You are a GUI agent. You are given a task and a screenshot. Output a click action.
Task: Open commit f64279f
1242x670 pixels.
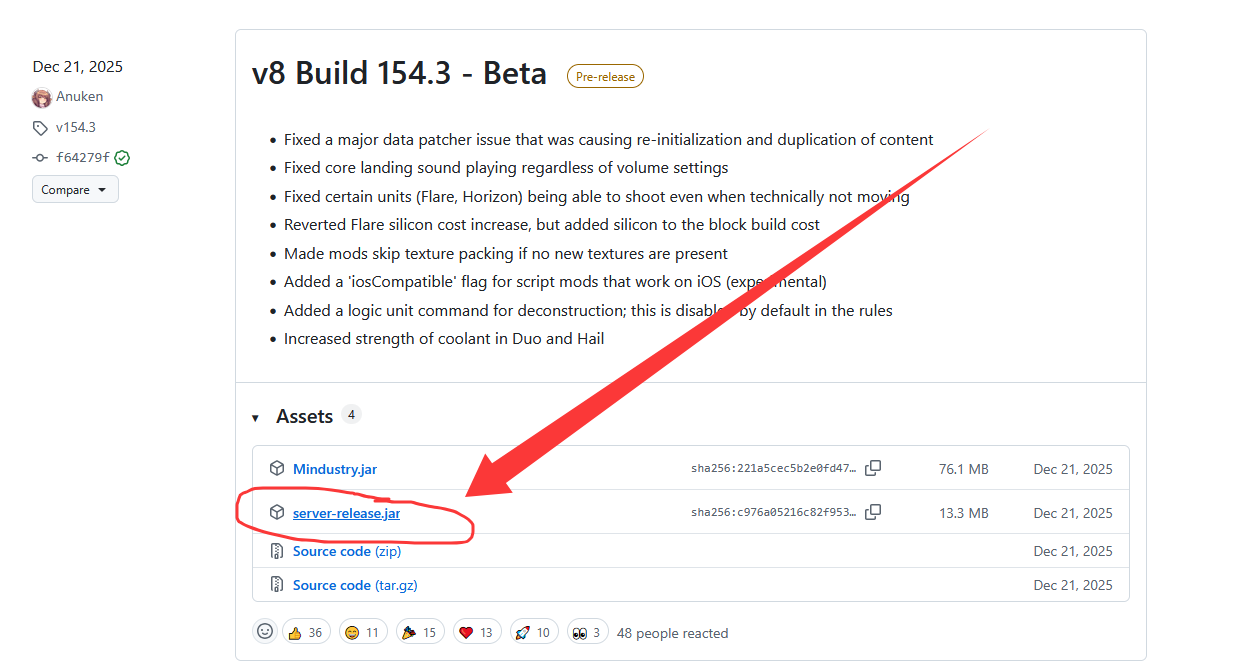(82, 158)
